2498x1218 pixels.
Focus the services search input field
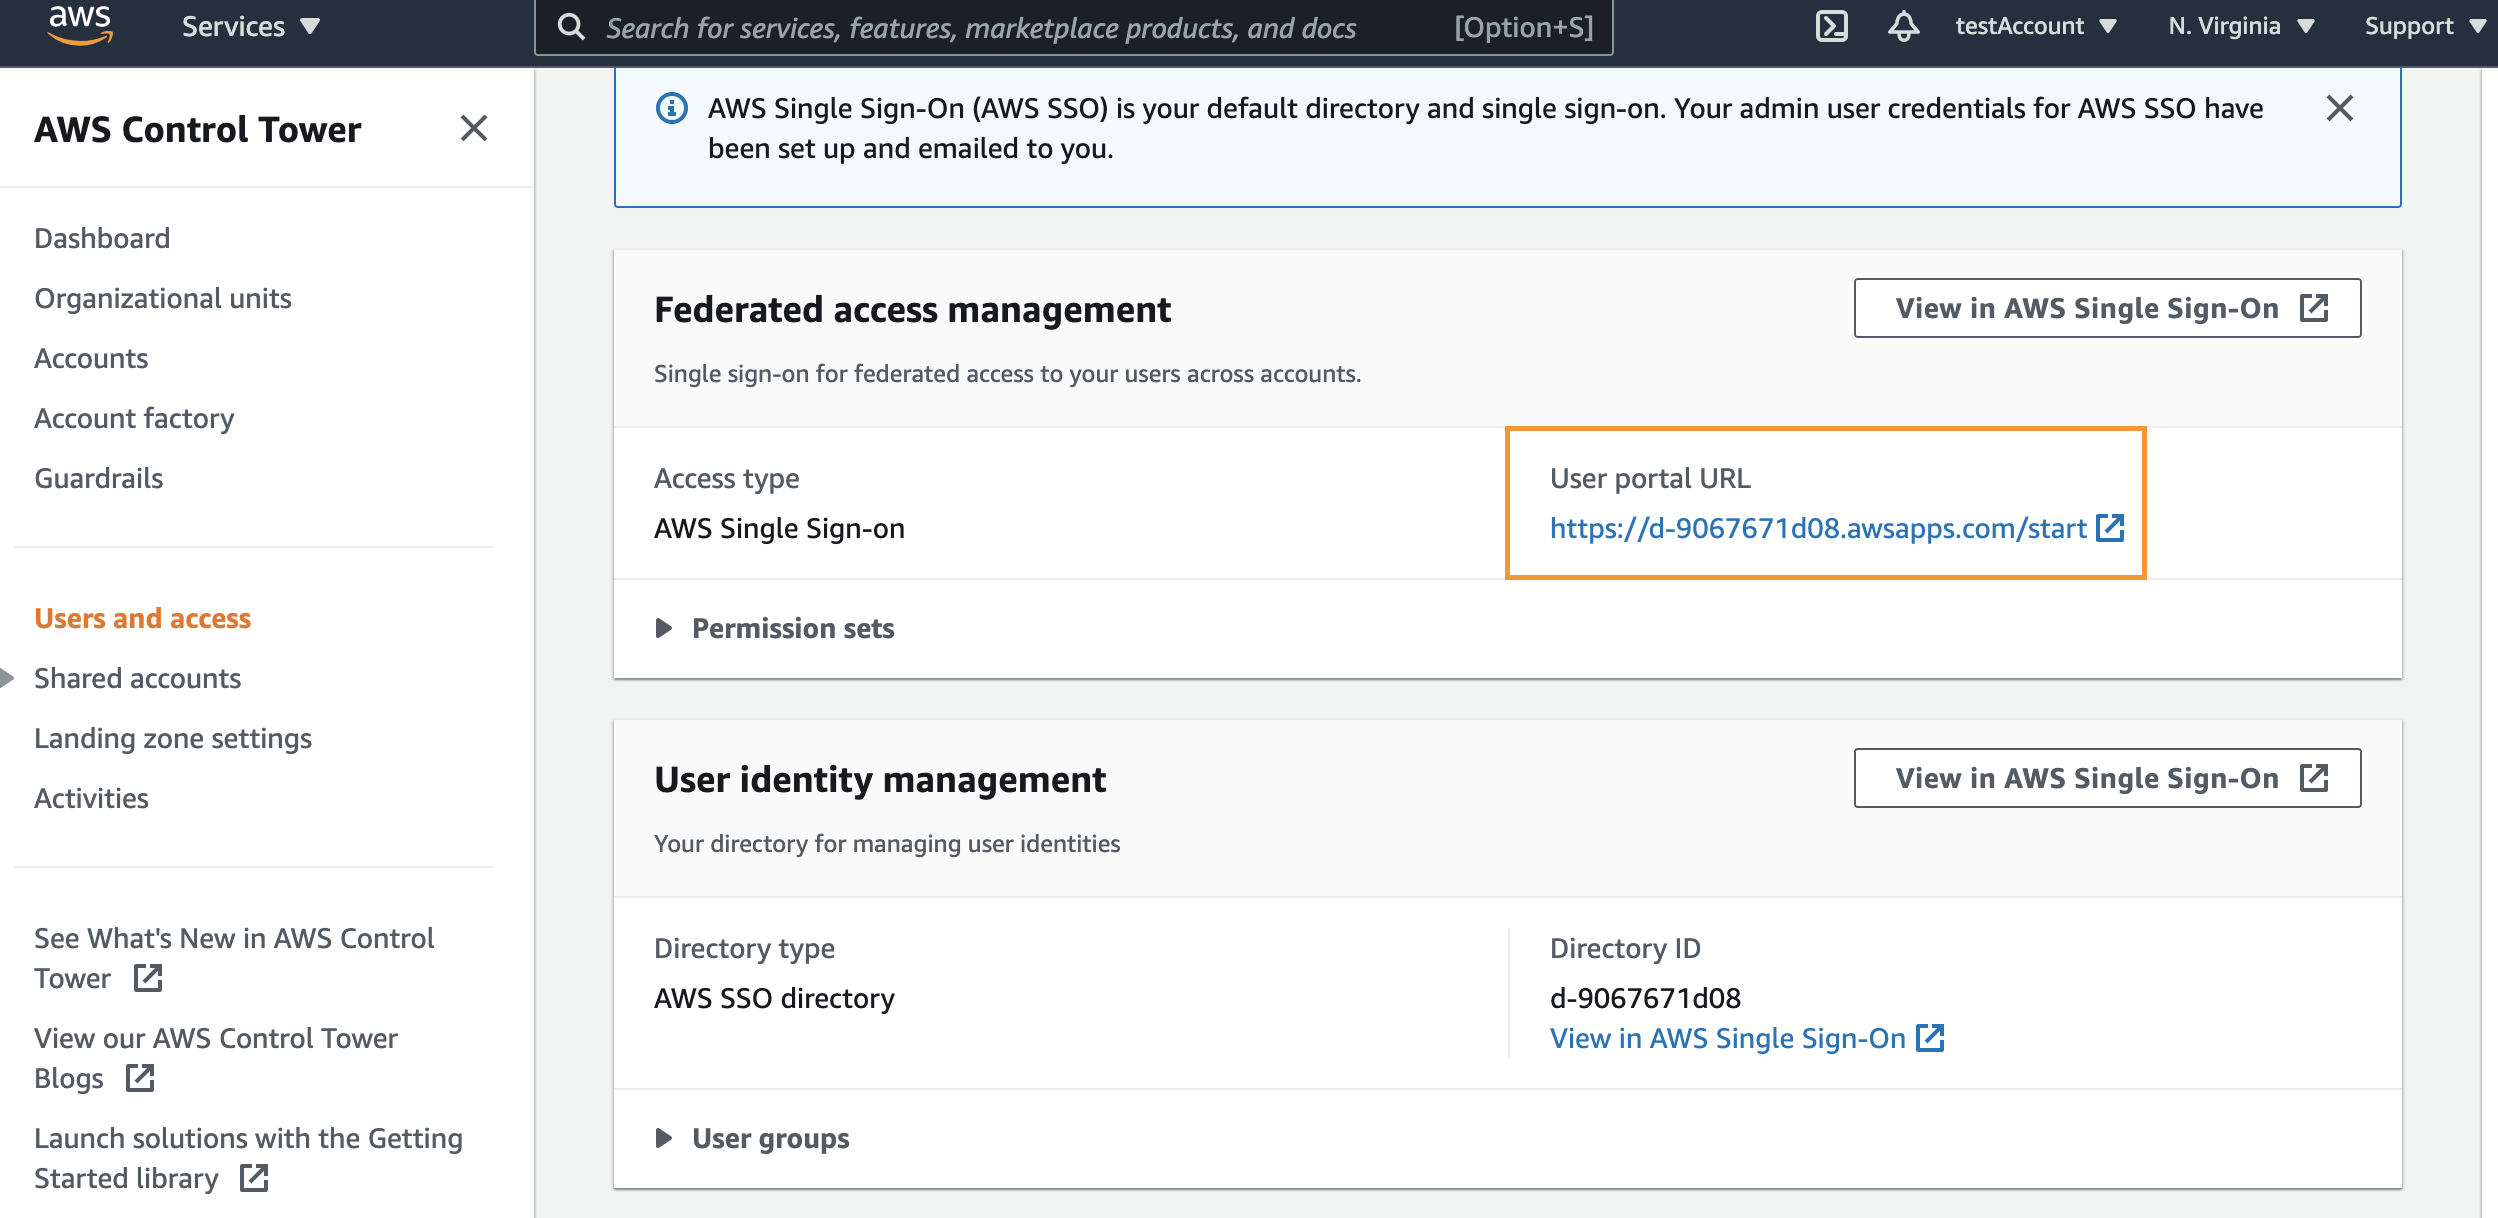click(x=1073, y=27)
